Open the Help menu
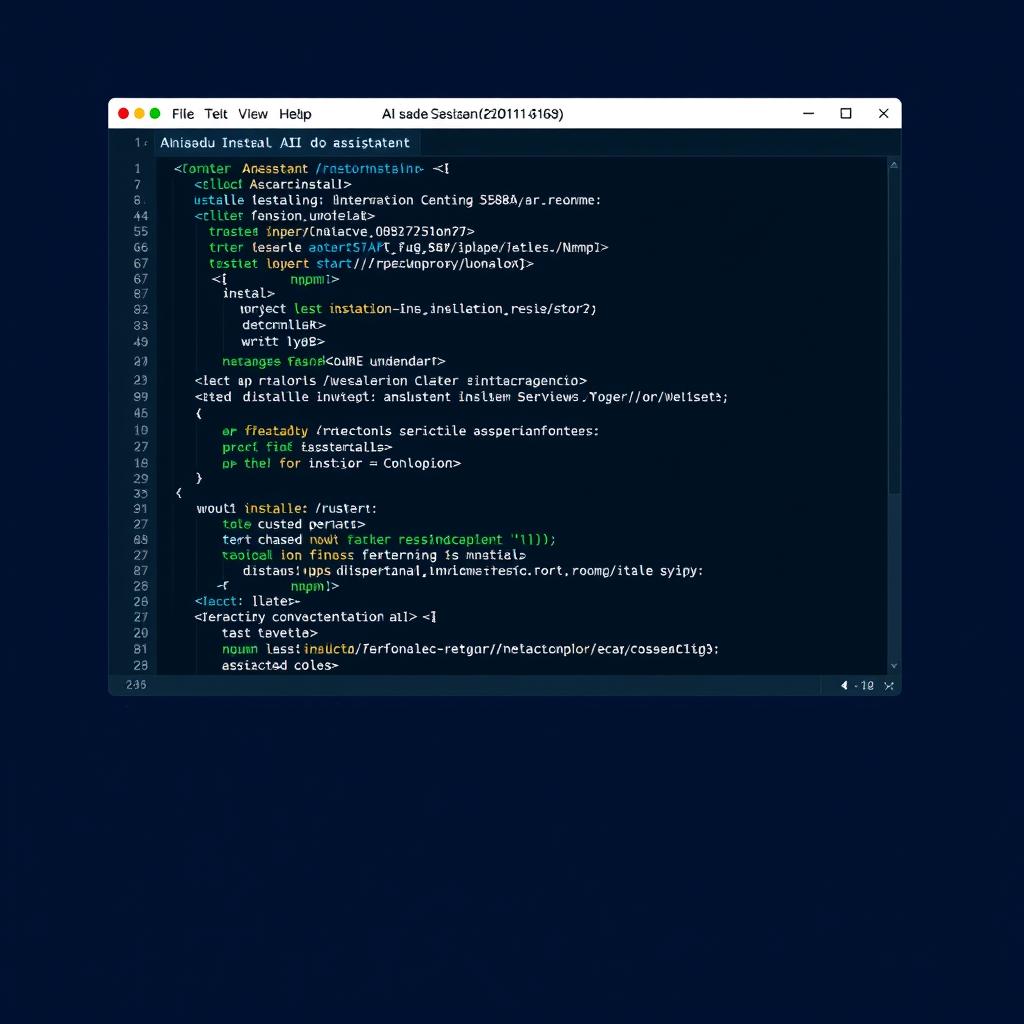1024x1024 pixels. click(x=295, y=114)
